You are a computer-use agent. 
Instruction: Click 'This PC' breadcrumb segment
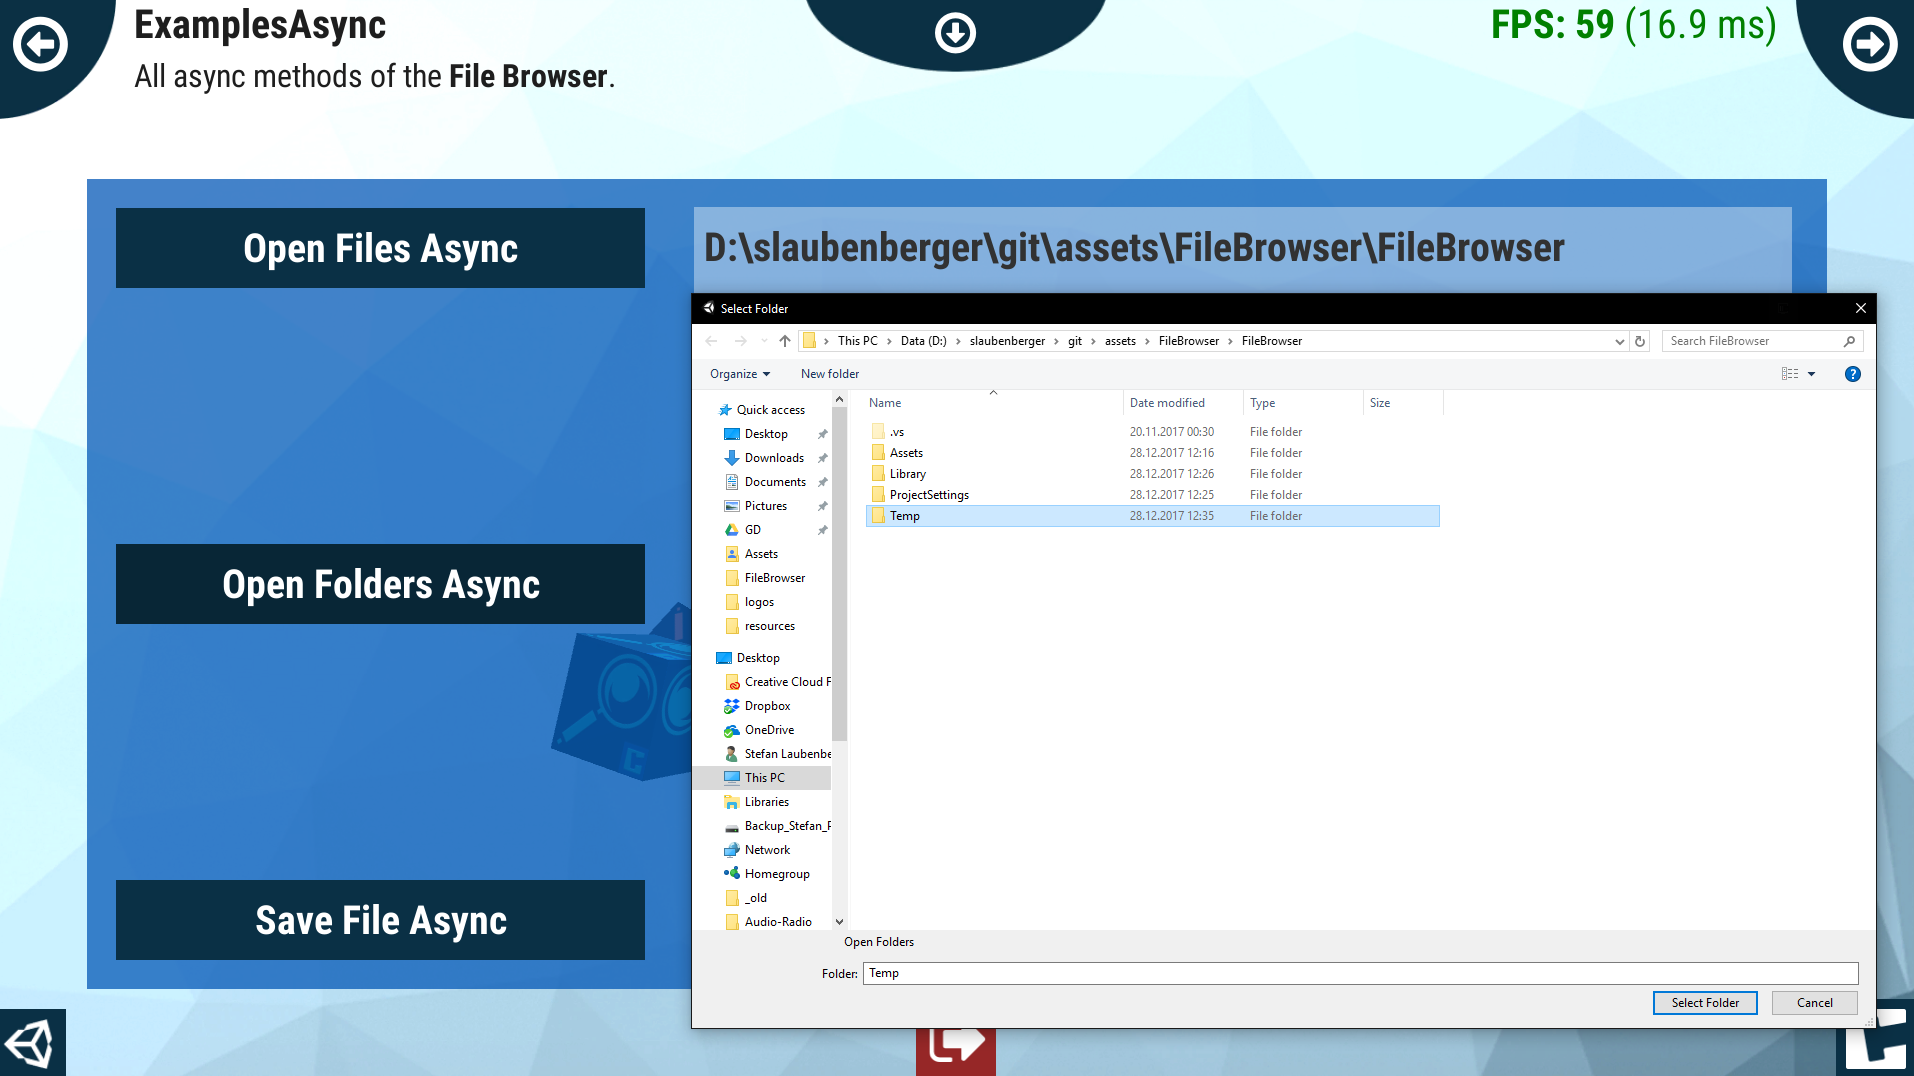(x=857, y=341)
